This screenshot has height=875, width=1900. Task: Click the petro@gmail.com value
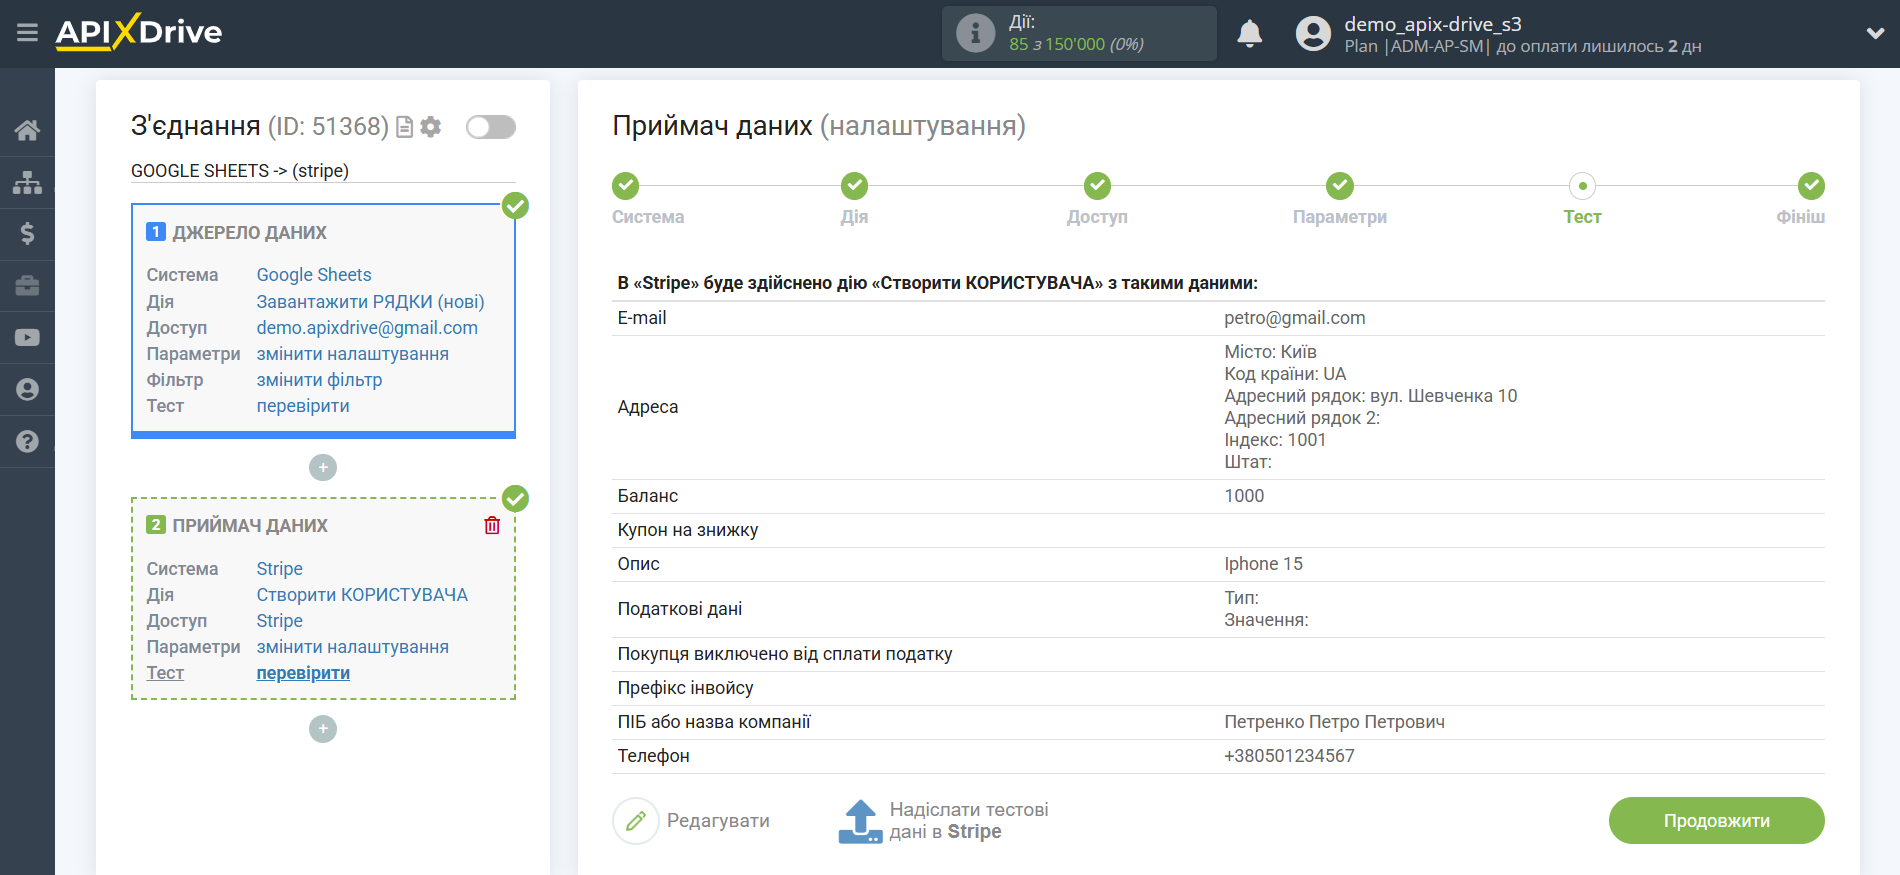[x=1294, y=318]
